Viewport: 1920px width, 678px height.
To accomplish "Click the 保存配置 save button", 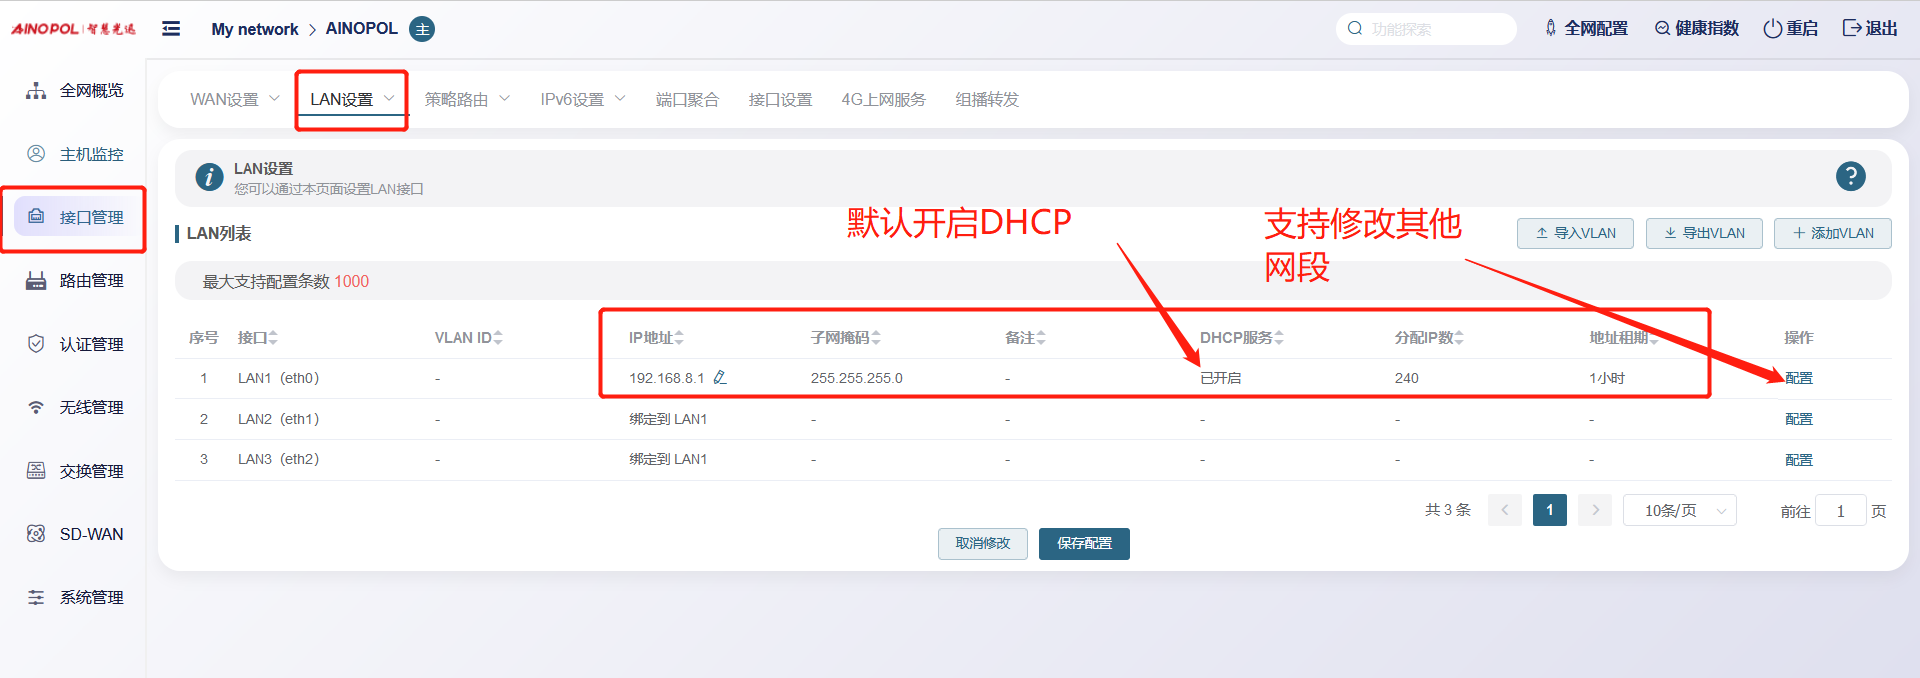I will point(1084,544).
